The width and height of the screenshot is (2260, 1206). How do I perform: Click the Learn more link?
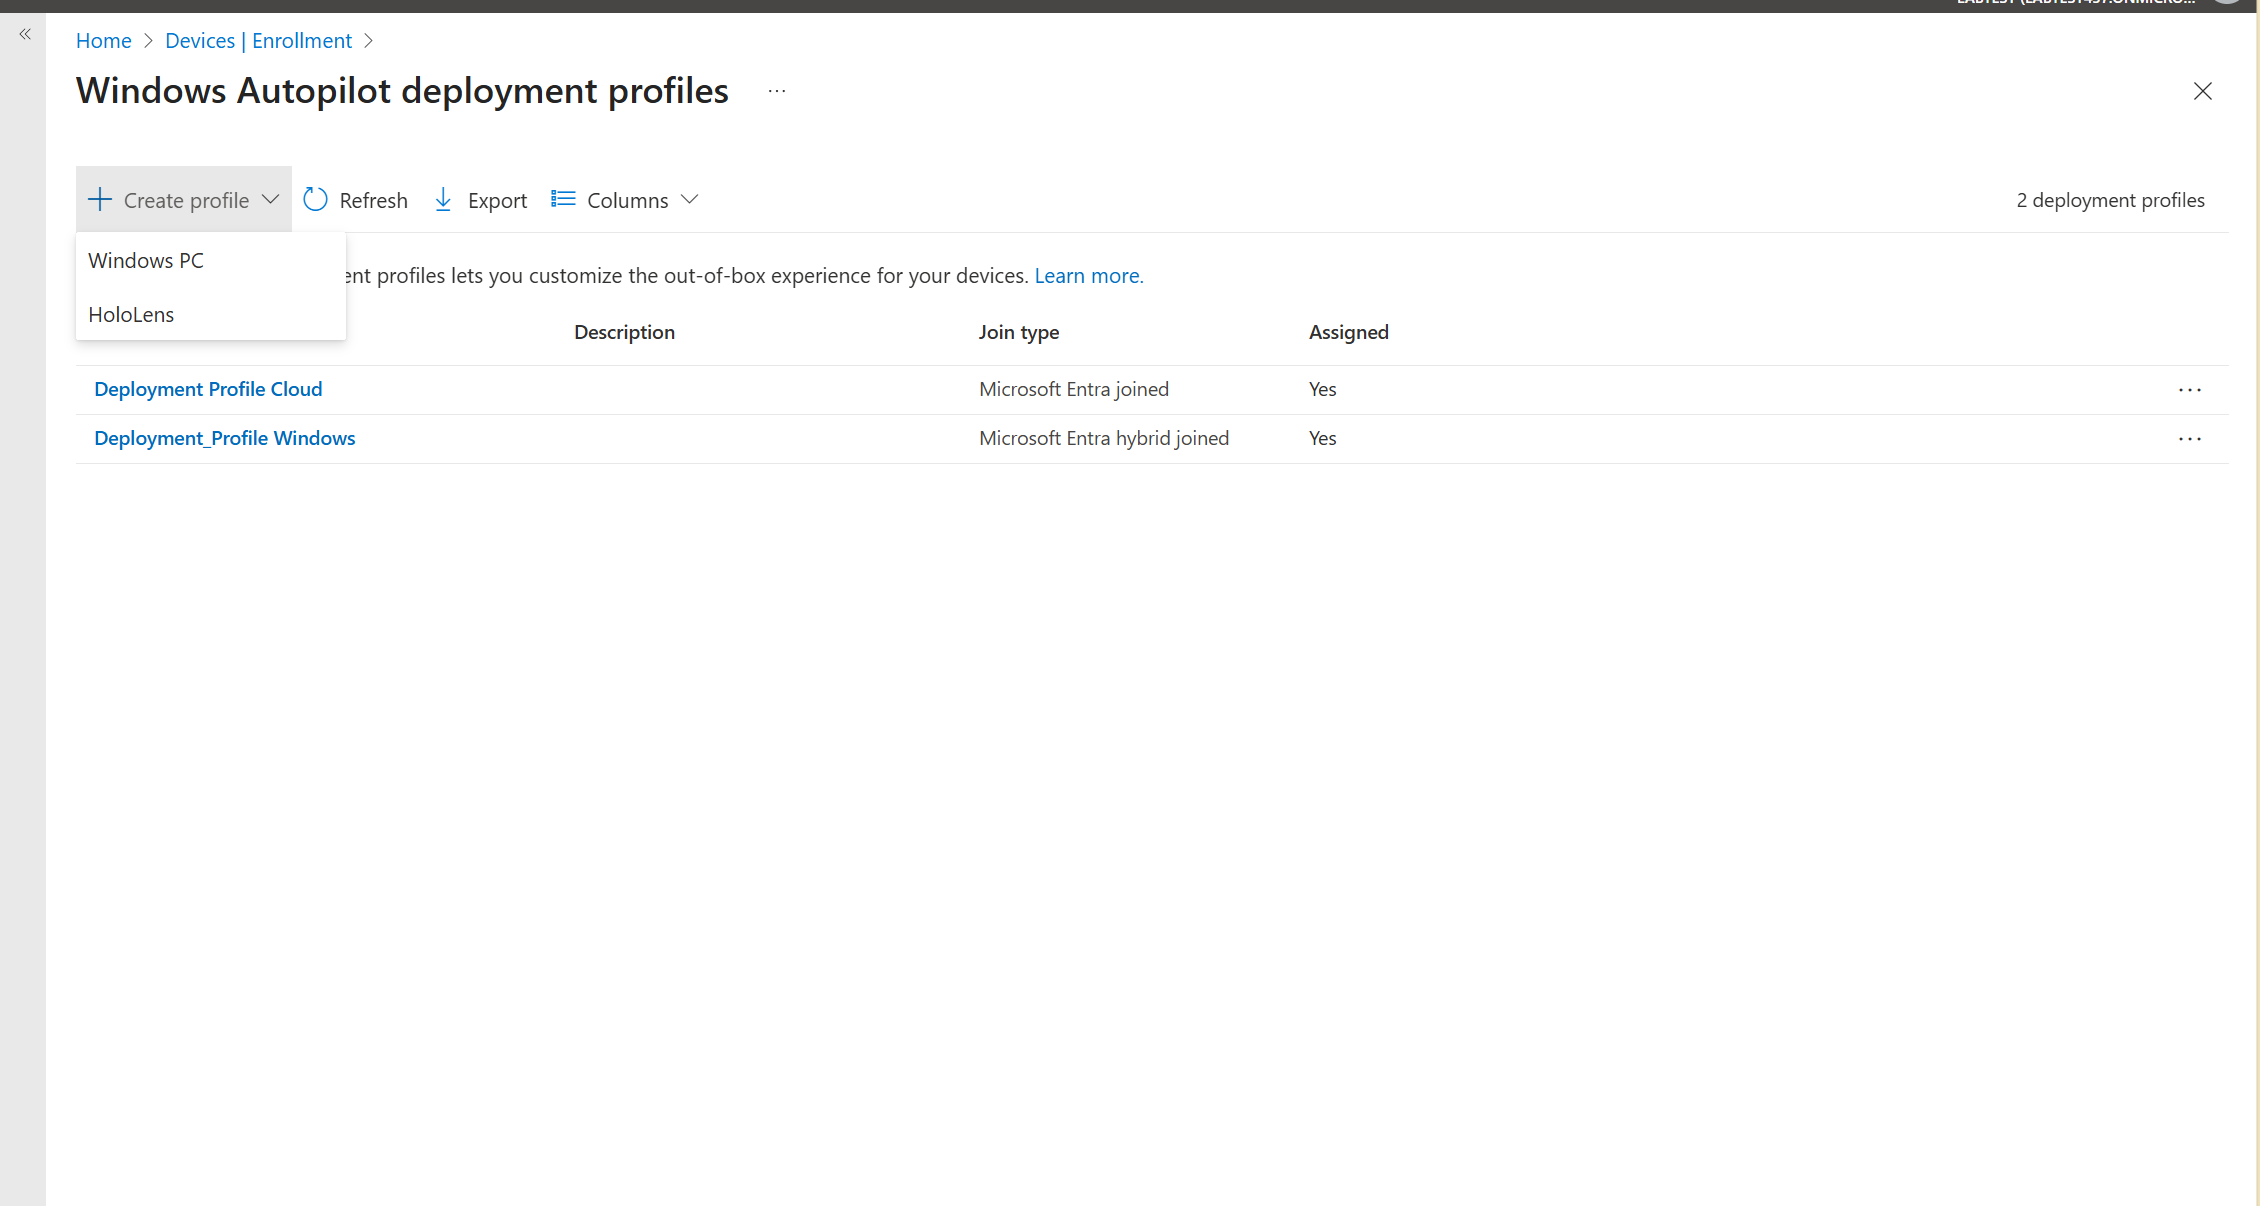tap(1088, 276)
